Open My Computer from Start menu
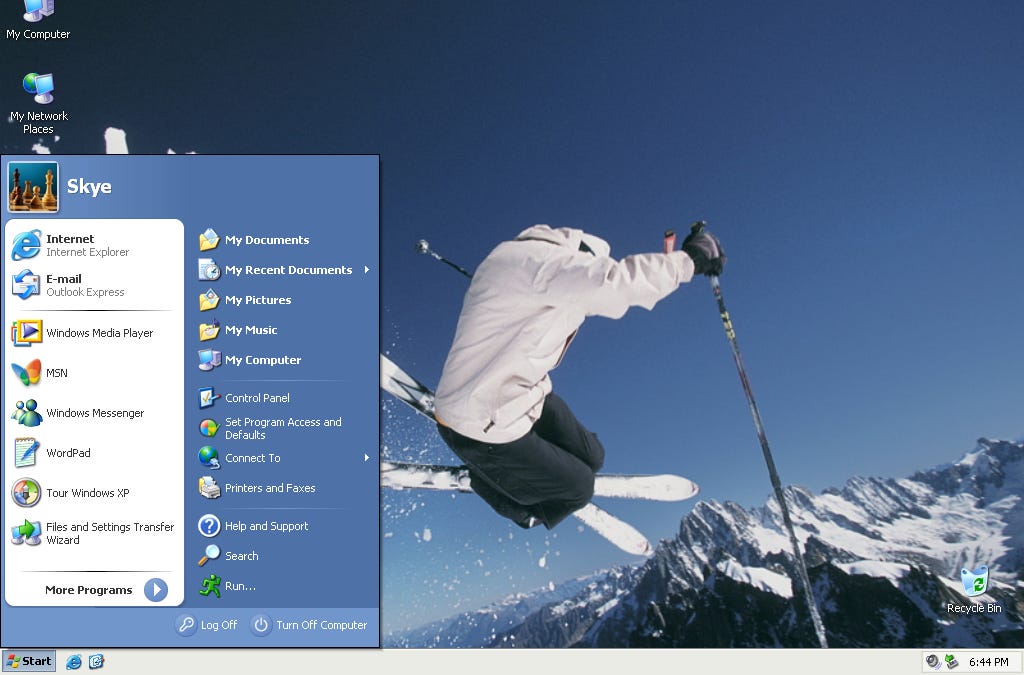The height and width of the screenshot is (675, 1024). click(283, 360)
